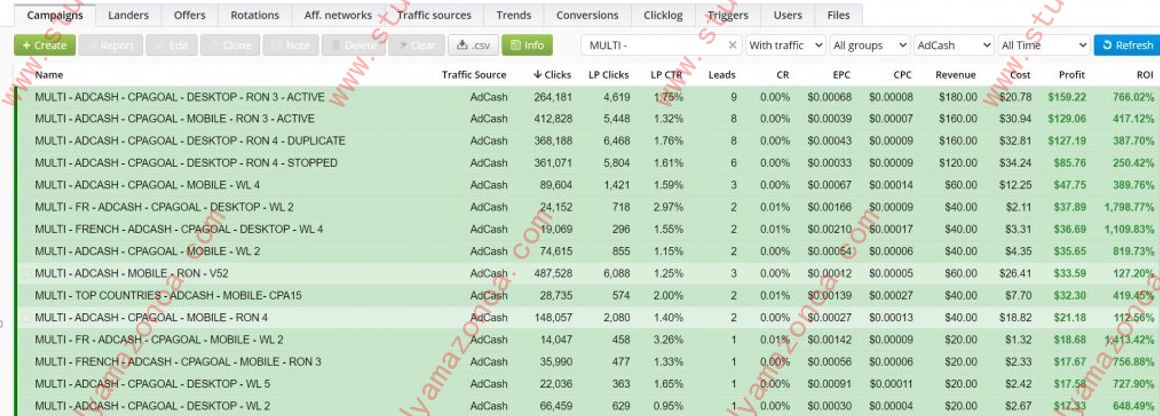The width and height of the screenshot is (1160, 416).
Task: Export table with .csv button
Action: [473, 45]
